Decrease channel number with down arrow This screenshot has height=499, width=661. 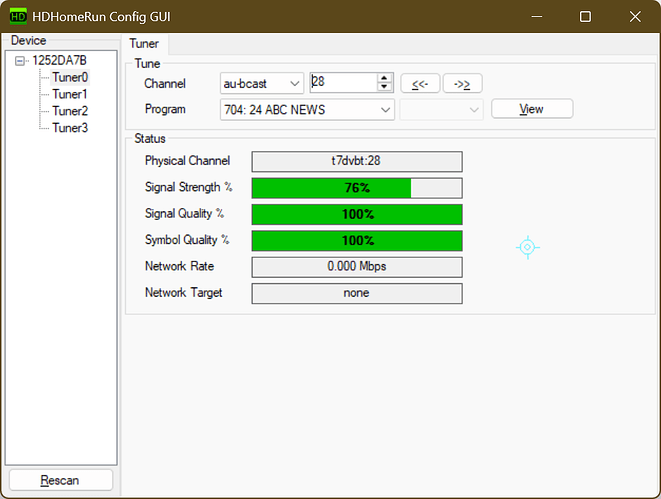point(383,88)
